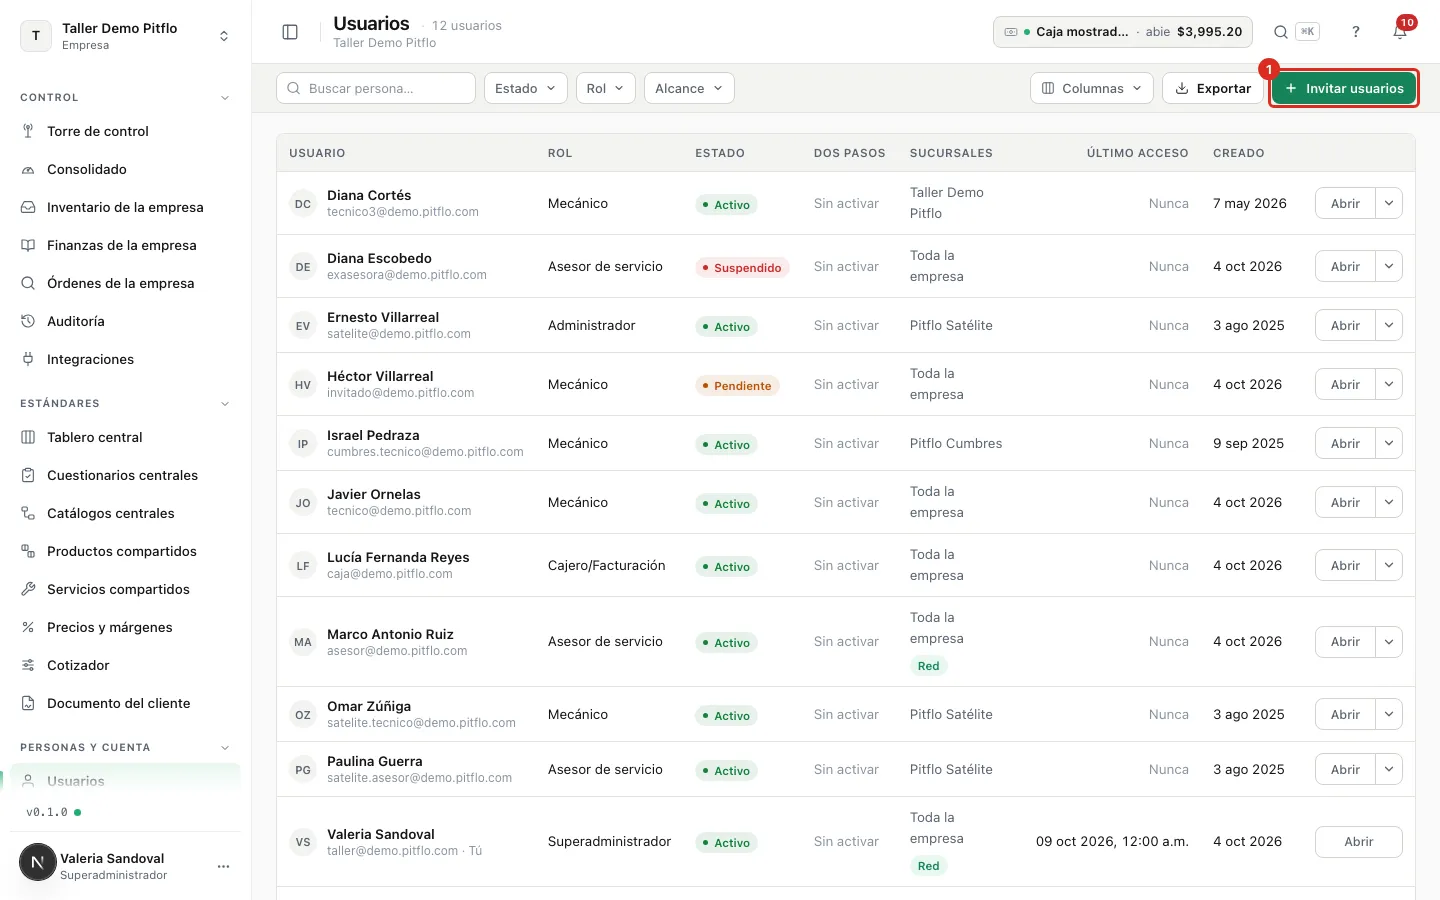1440x900 pixels.
Task: Export the user list with Exportar
Action: (x=1213, y=88)
